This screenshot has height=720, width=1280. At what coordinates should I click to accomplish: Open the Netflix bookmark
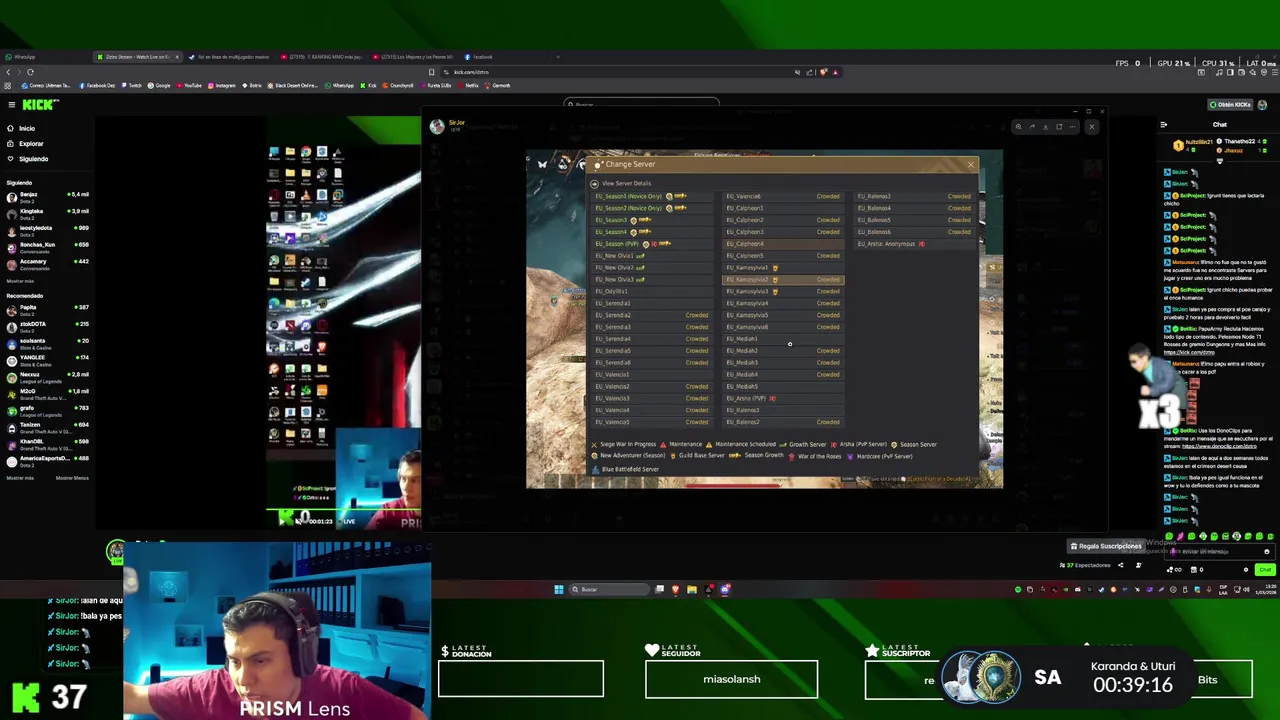(469, 85)
